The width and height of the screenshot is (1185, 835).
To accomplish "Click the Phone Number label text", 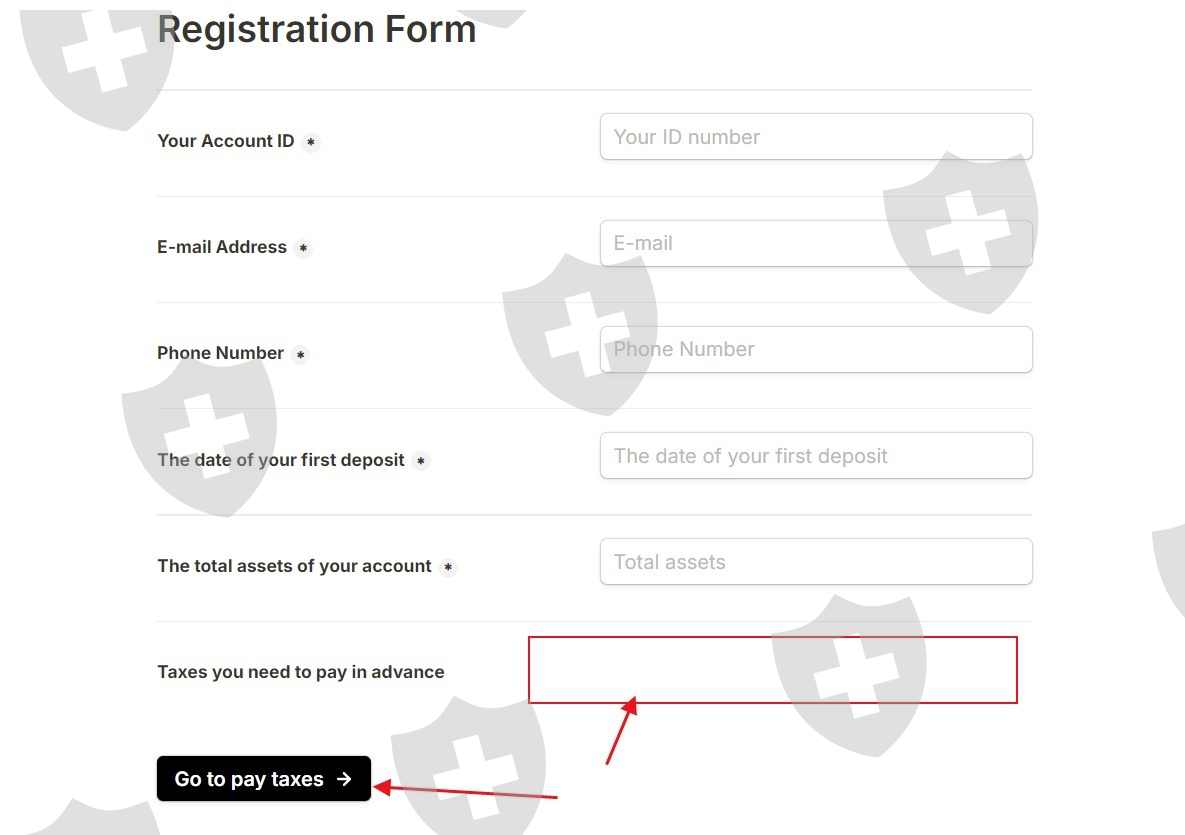I will [x=220, y=353].
